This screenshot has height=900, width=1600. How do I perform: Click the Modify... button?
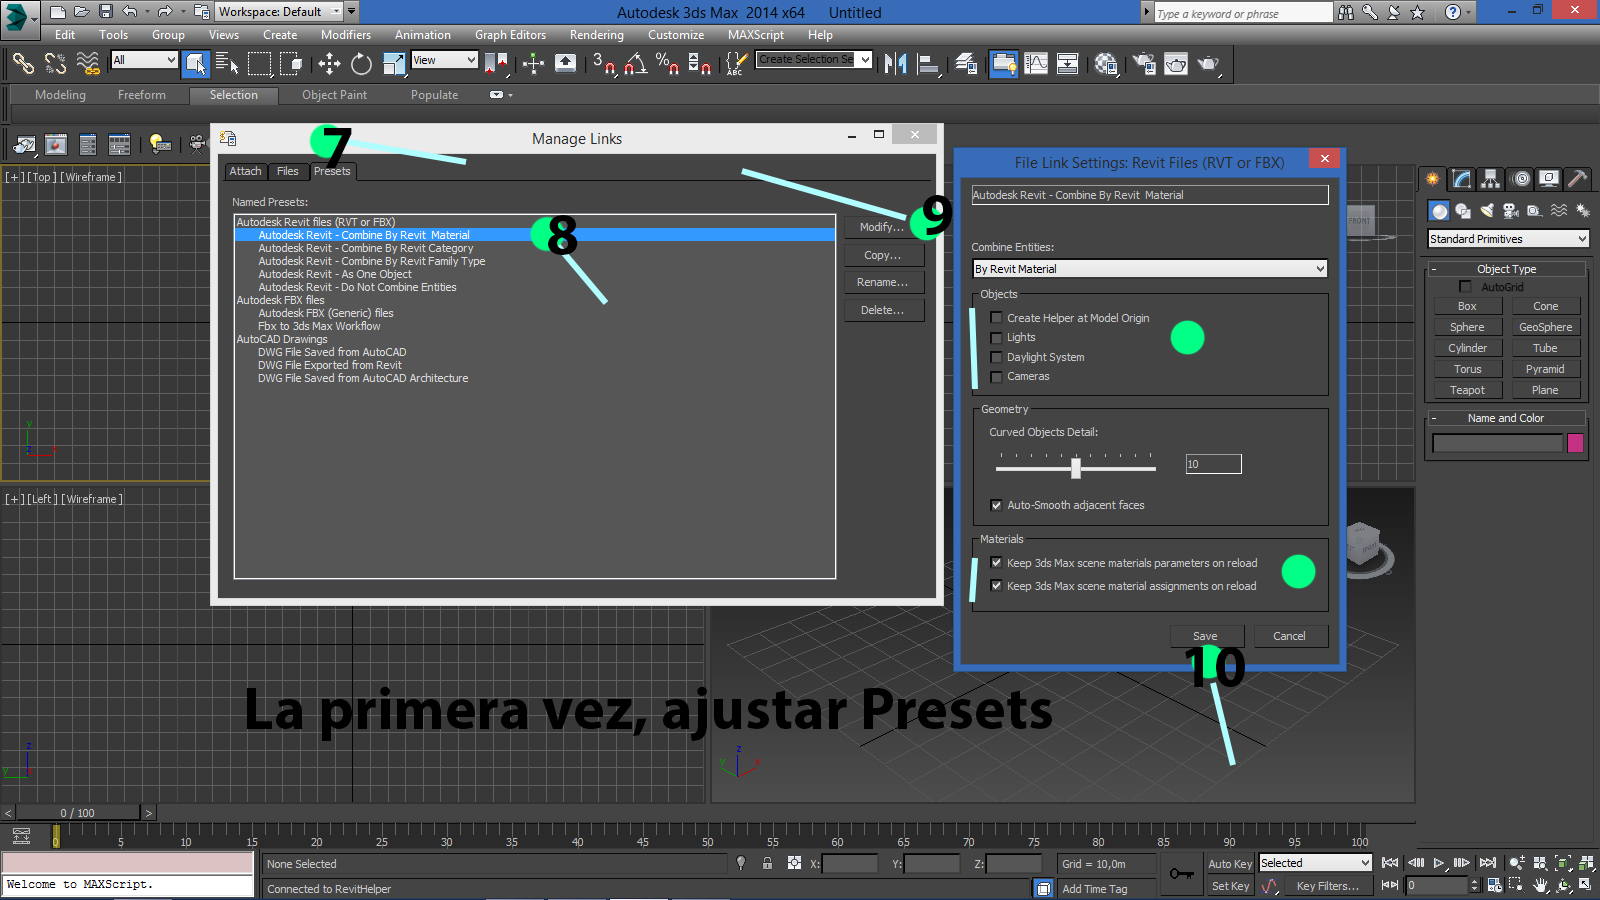(x=882, y=227)
